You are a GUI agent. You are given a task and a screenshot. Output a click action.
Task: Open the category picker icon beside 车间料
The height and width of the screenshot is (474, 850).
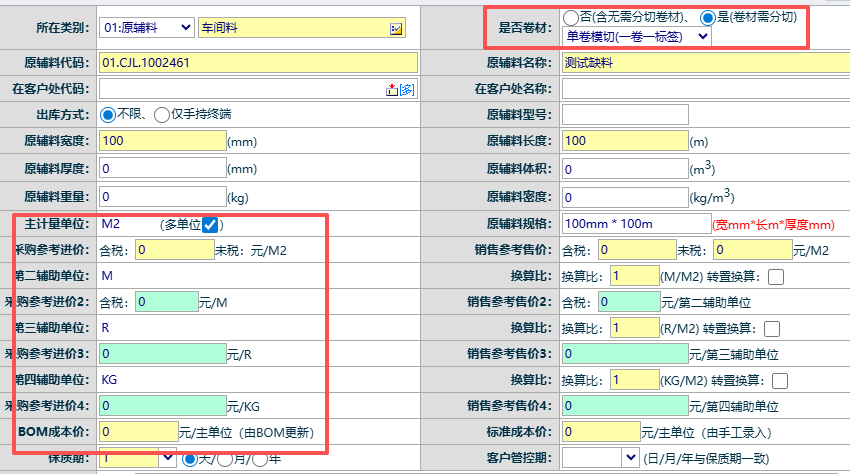point(396,29)
